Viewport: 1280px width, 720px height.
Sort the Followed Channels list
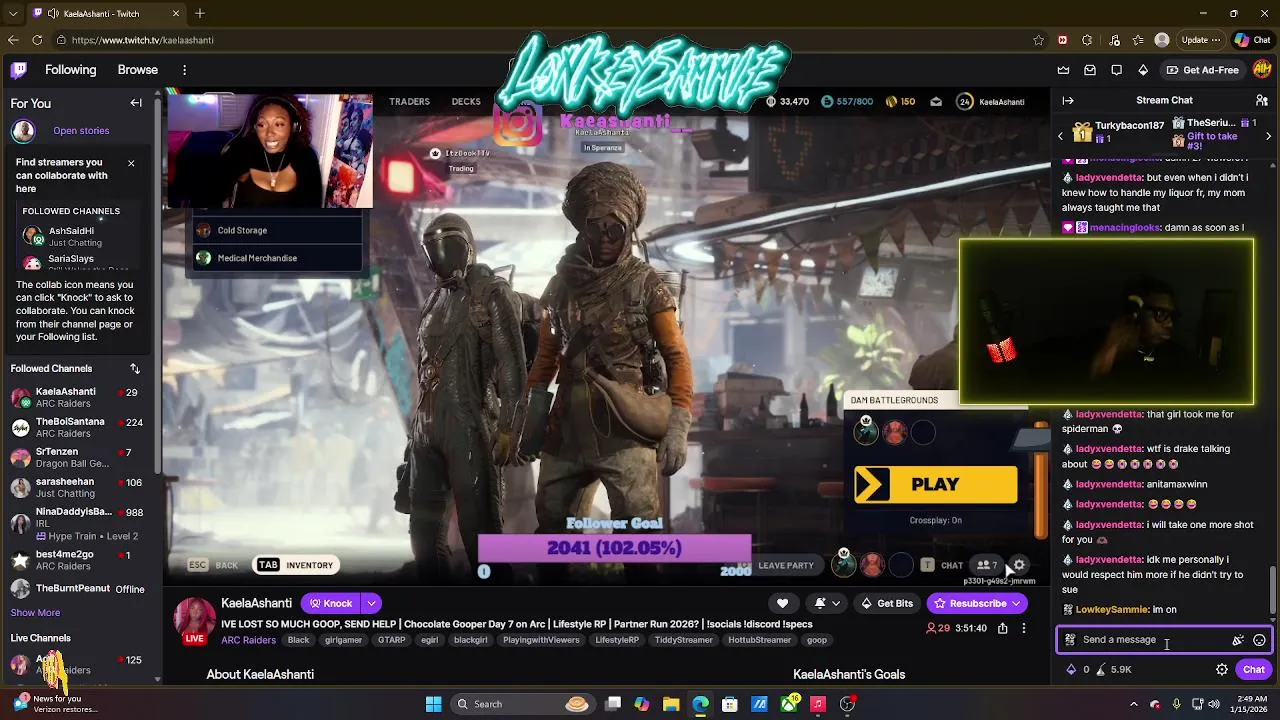tap(135, 369)
